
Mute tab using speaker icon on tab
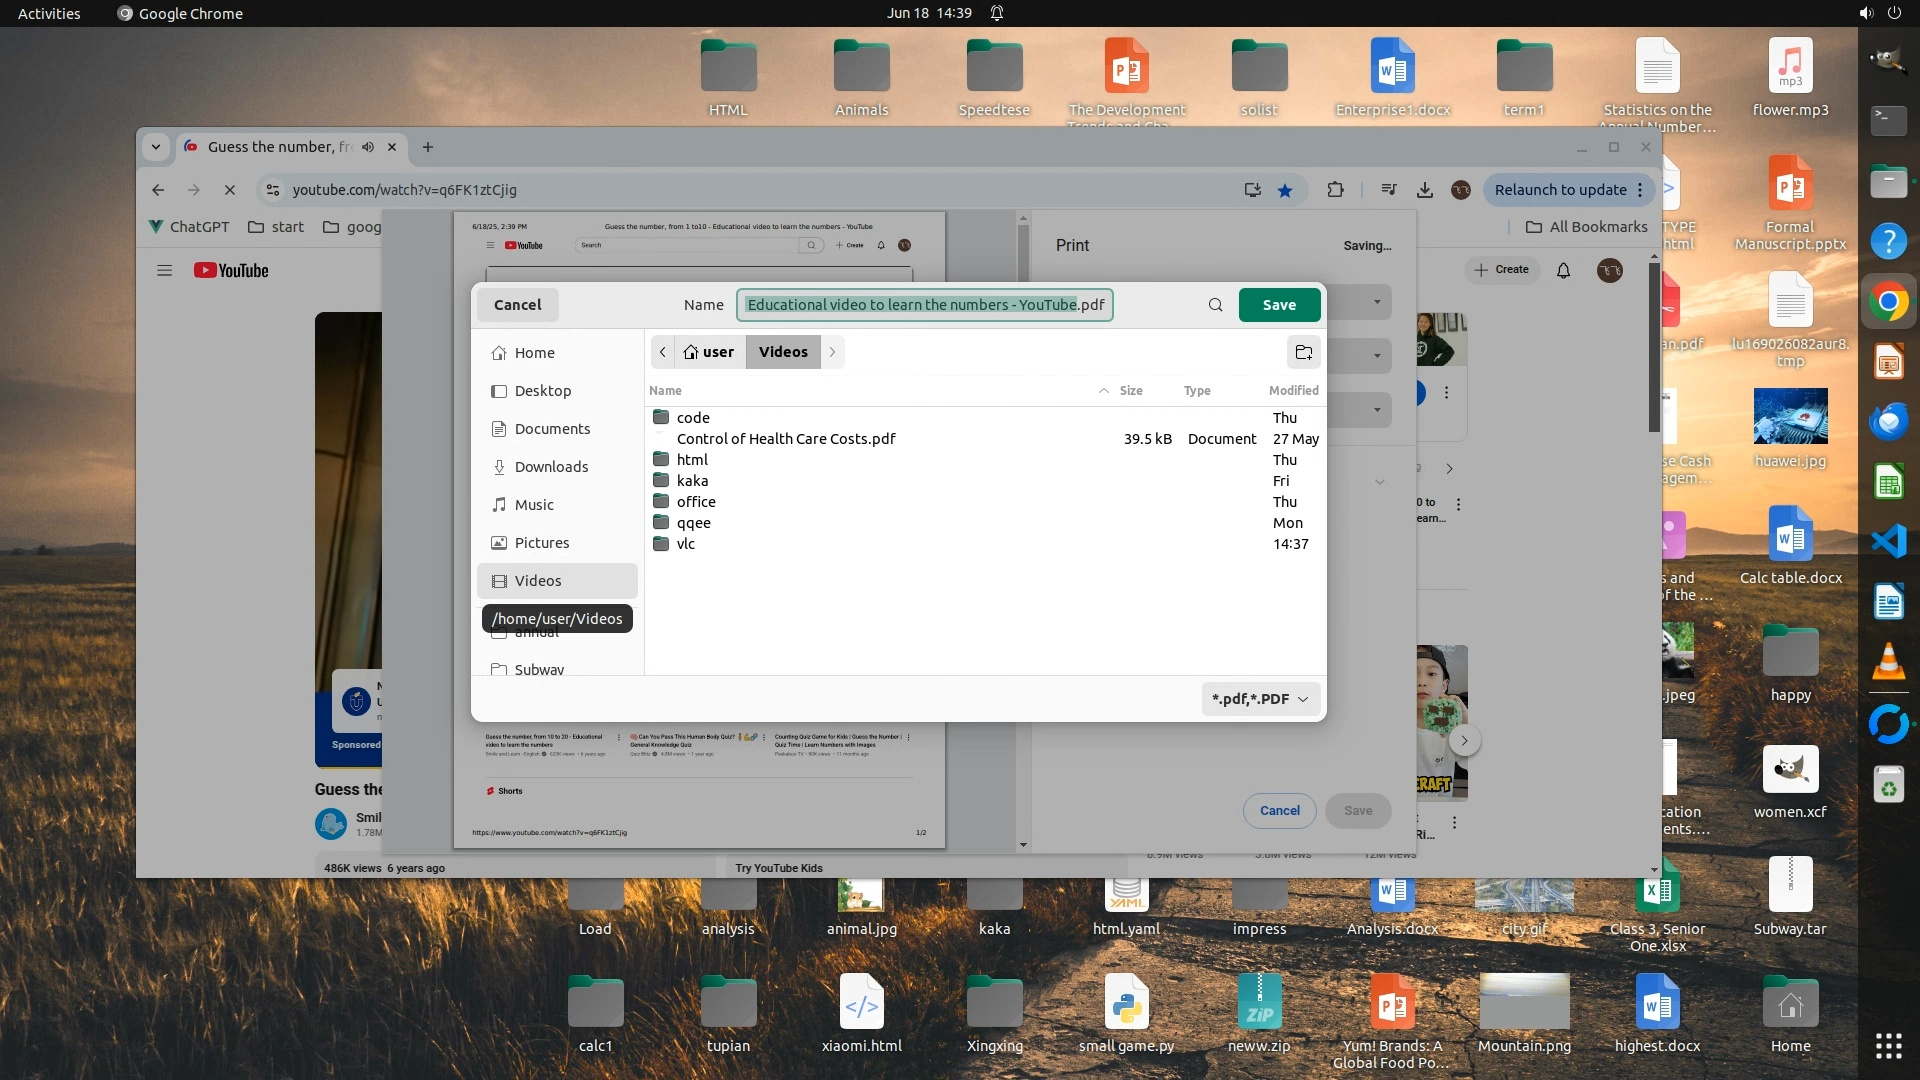coord(368,147)
